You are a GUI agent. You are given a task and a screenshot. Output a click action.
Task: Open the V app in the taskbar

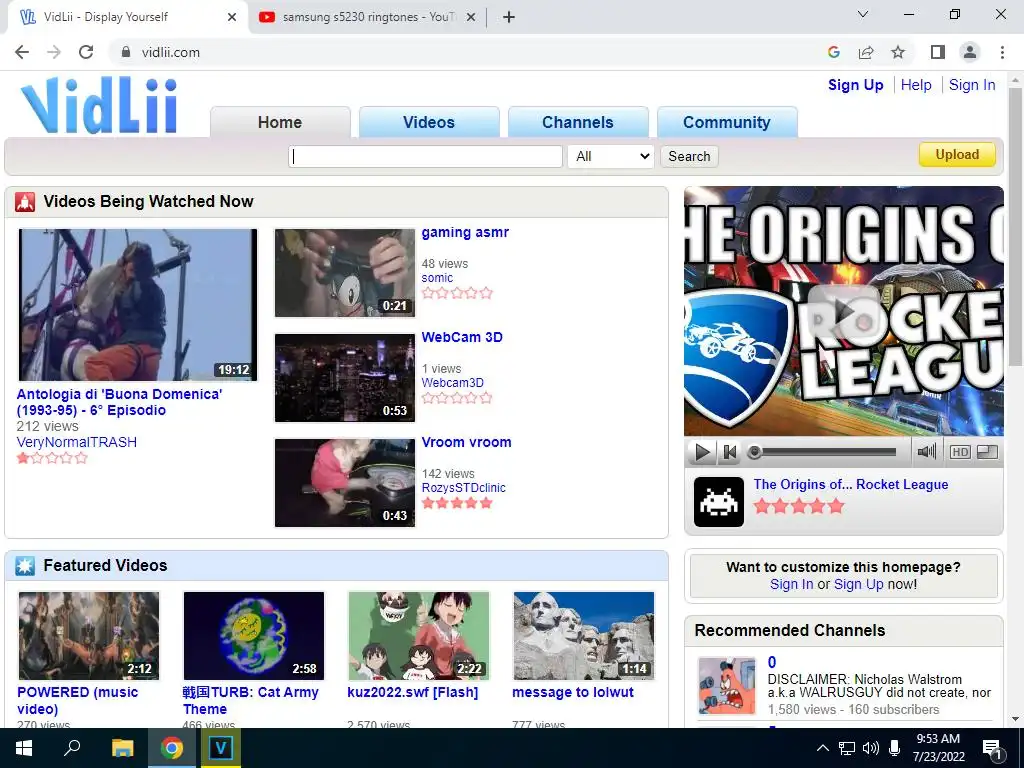221,748
